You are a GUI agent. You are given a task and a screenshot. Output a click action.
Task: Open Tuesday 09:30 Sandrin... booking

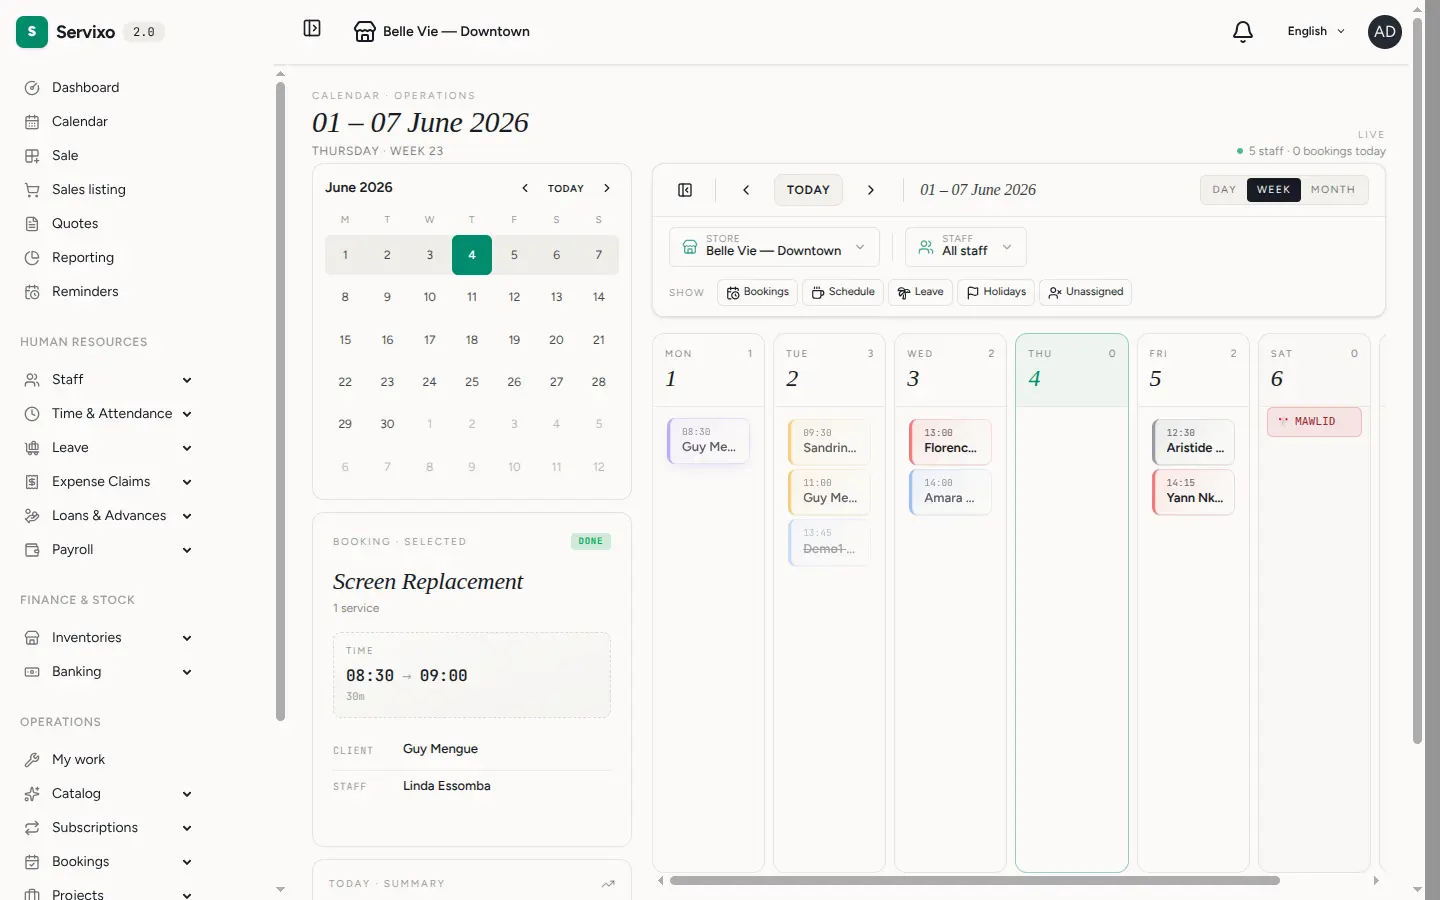pyautogui.click(x=830, y=441)
